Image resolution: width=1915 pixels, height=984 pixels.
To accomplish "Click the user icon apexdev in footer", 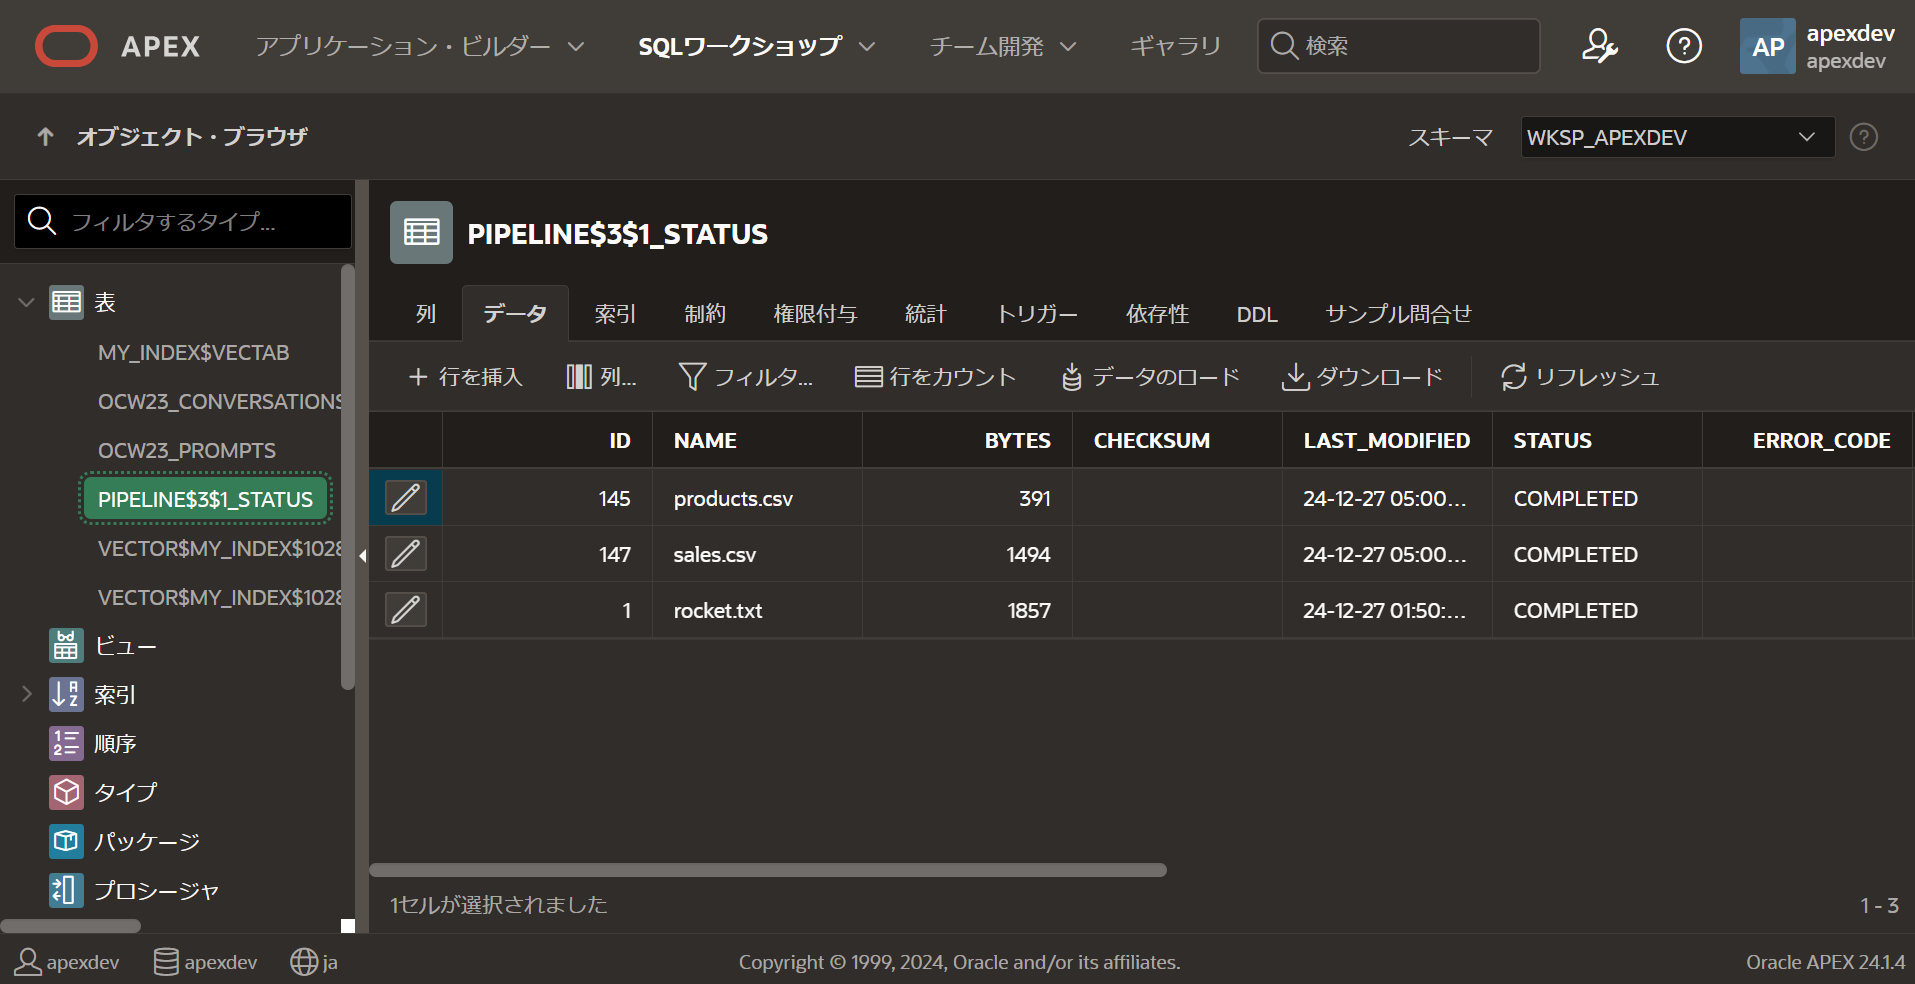I will coord(28,962).
